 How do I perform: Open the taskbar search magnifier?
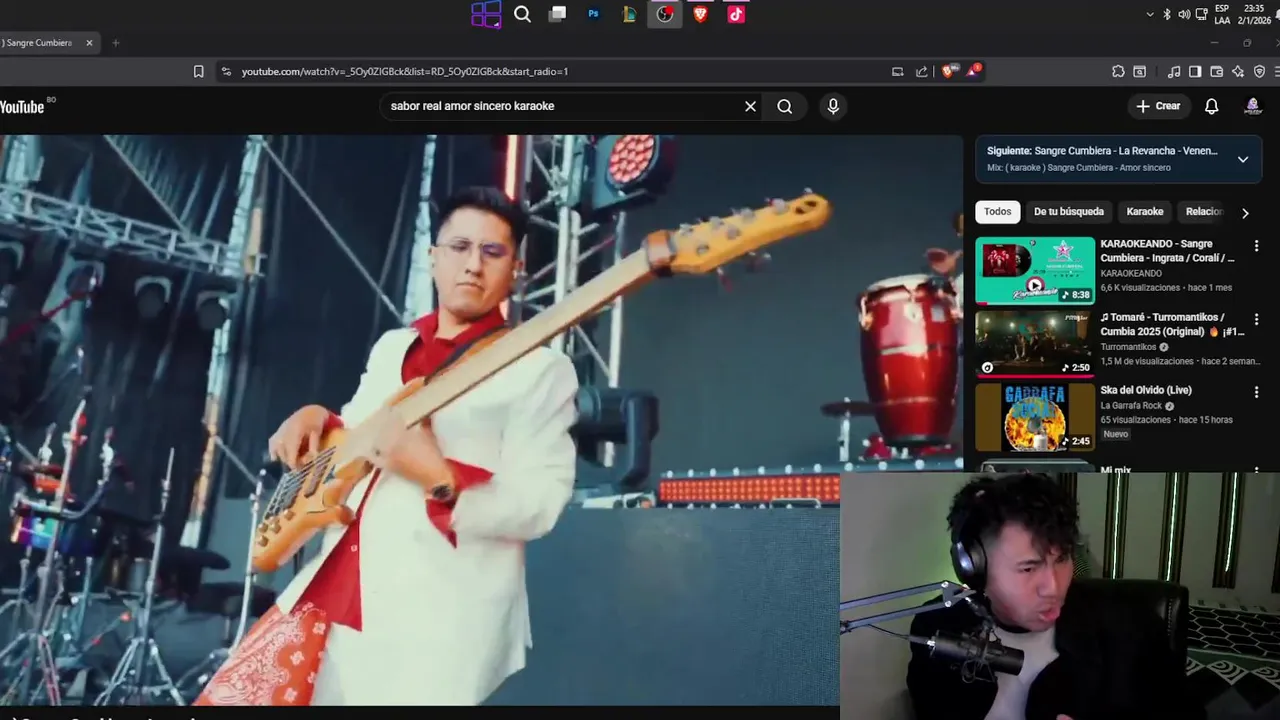(x=522, y=14)
